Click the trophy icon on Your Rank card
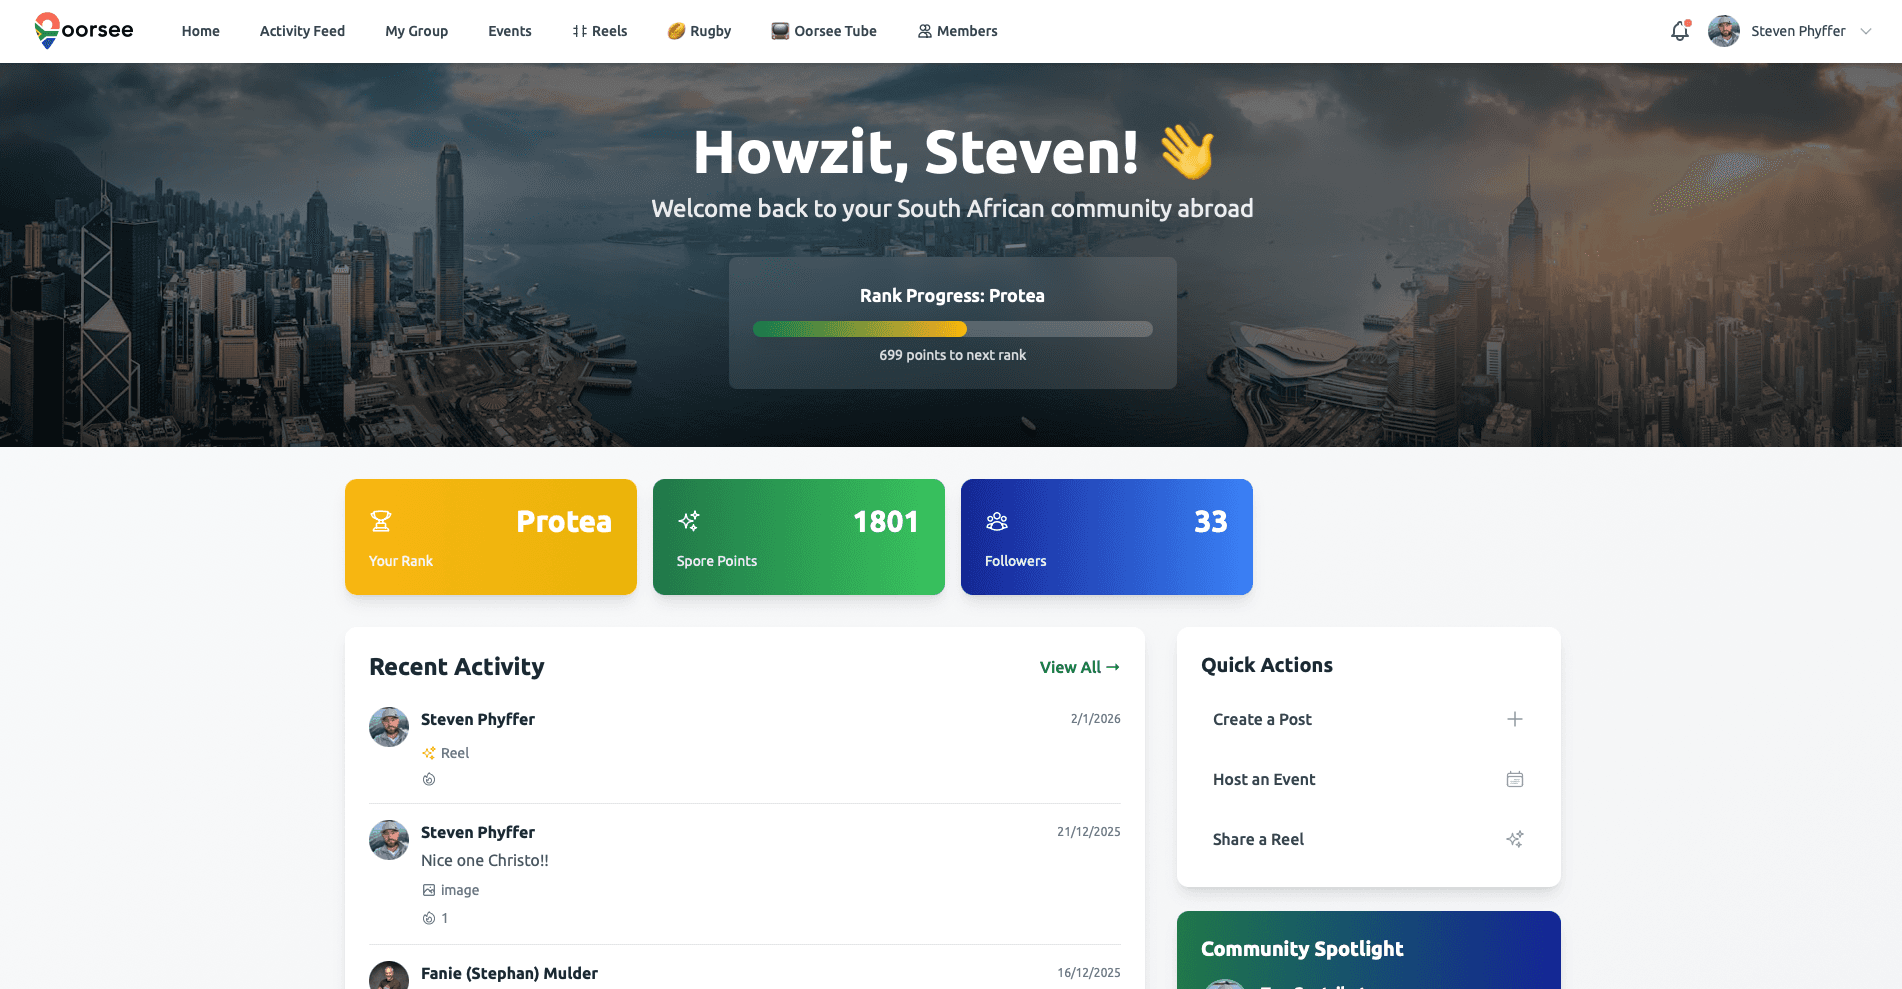Image resolution: width=1902 pixels, height=989 pixels. click(381, 521)
